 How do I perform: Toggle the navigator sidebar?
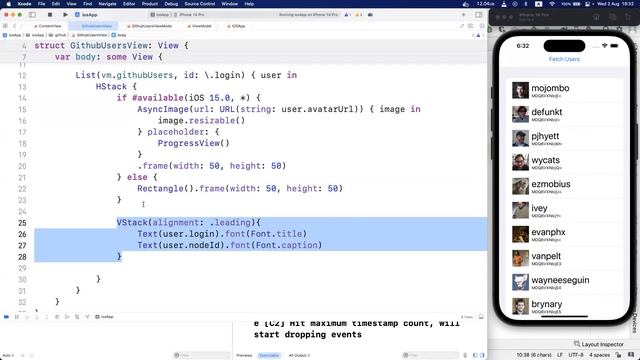click(32, 15)
